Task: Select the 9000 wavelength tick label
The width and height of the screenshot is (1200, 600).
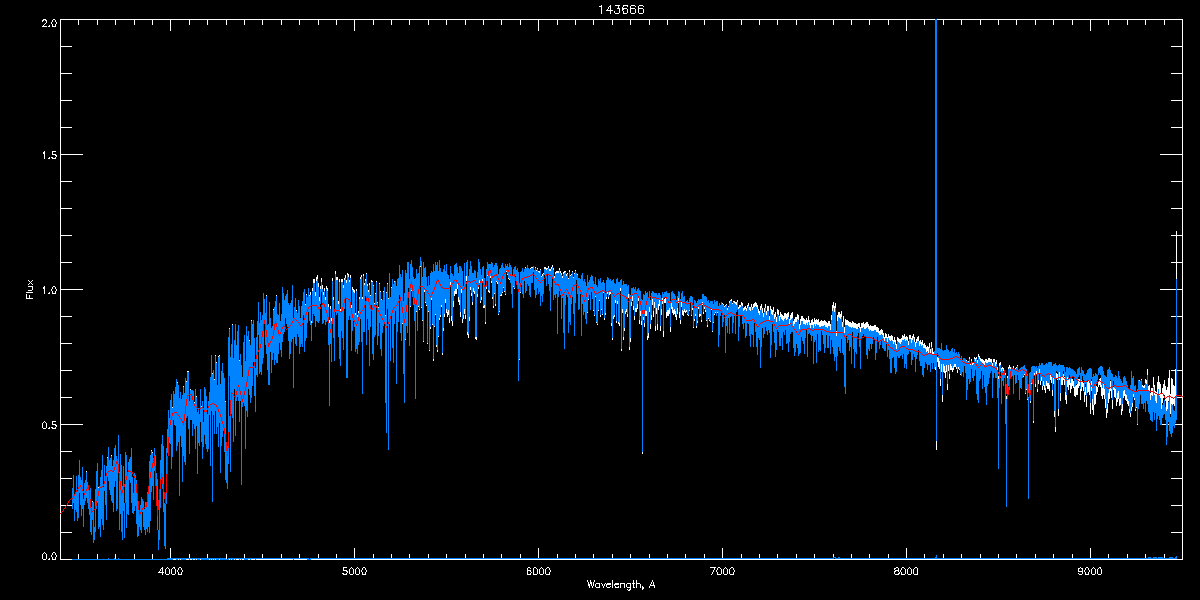Action: [1090, 572]
